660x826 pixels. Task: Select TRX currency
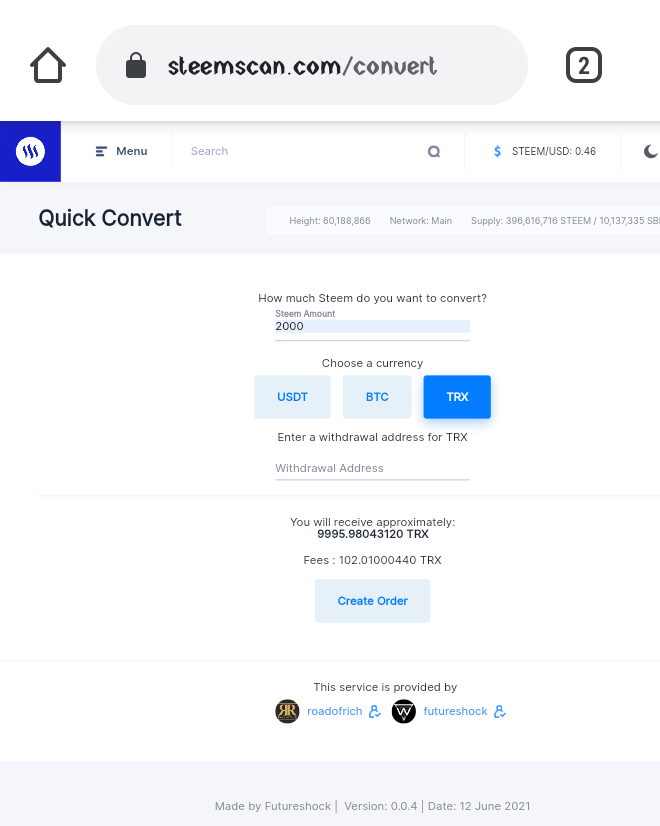pos(457,397)
